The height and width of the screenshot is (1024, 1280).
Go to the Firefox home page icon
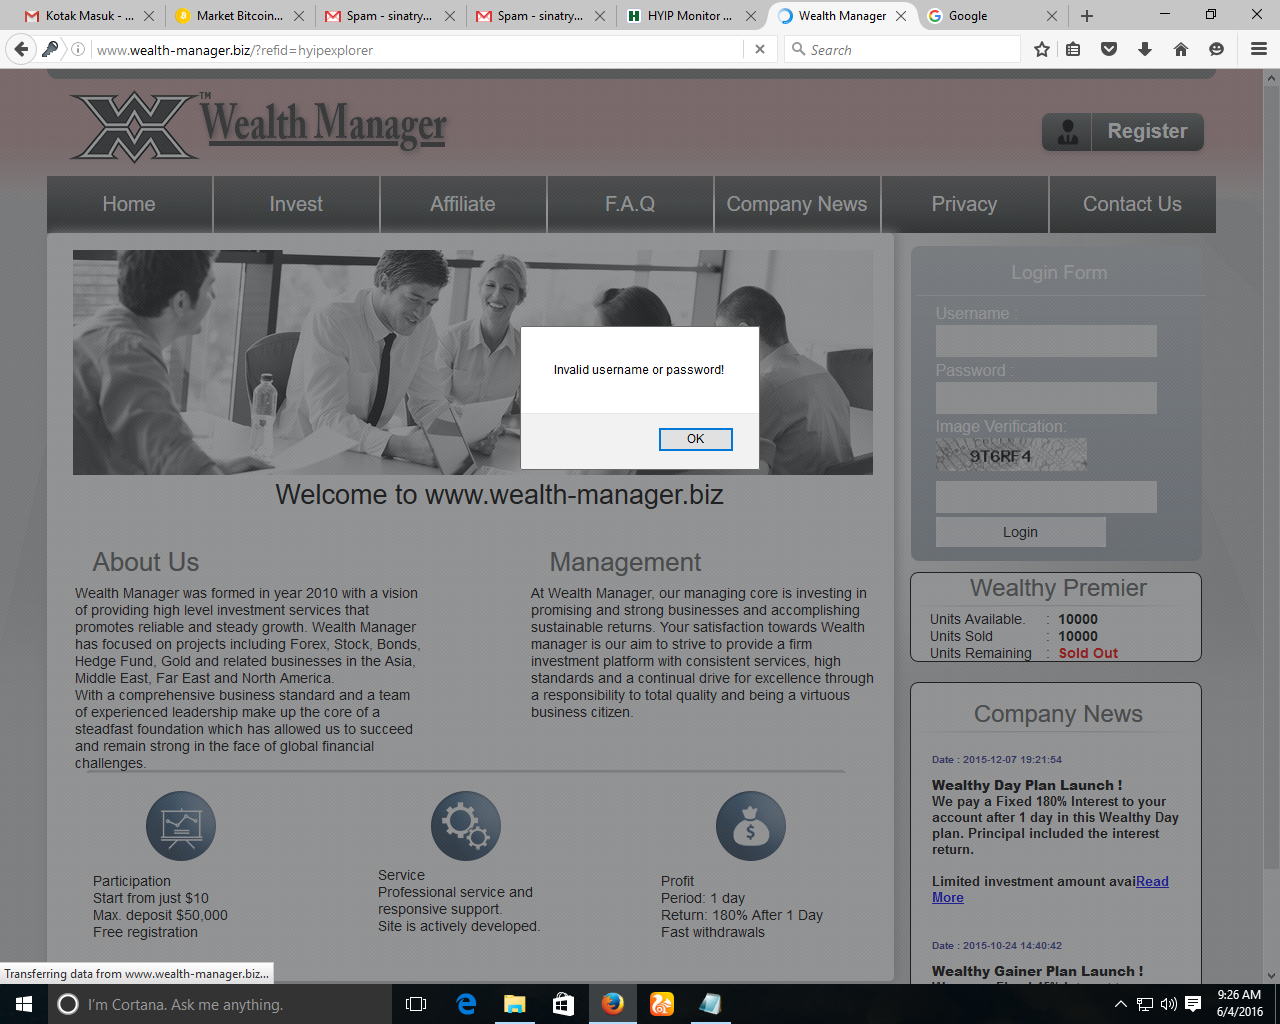1181,49
